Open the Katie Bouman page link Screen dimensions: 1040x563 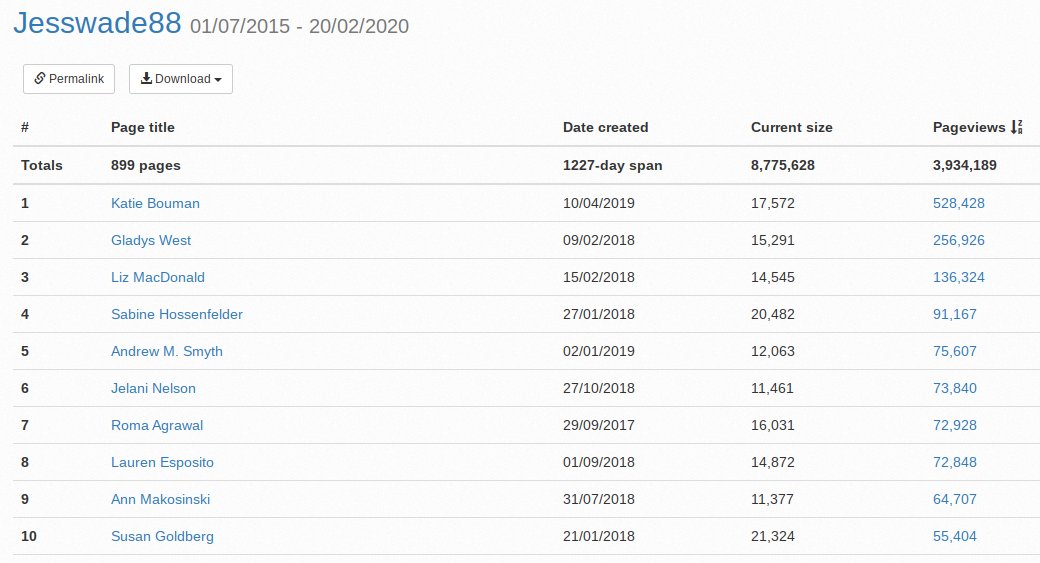click(155, 204)
